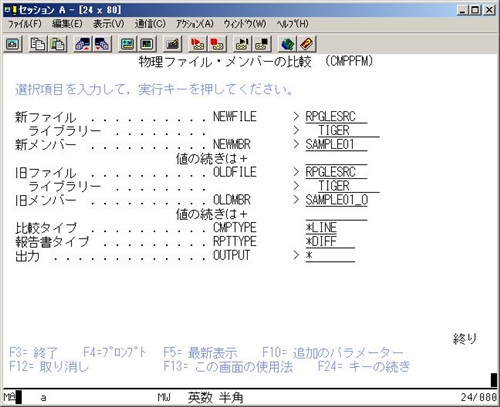The width and height of the screenshot is (500, 407).
Task: Open the 表示(V) menu
Action: click(x=109, y=24)
